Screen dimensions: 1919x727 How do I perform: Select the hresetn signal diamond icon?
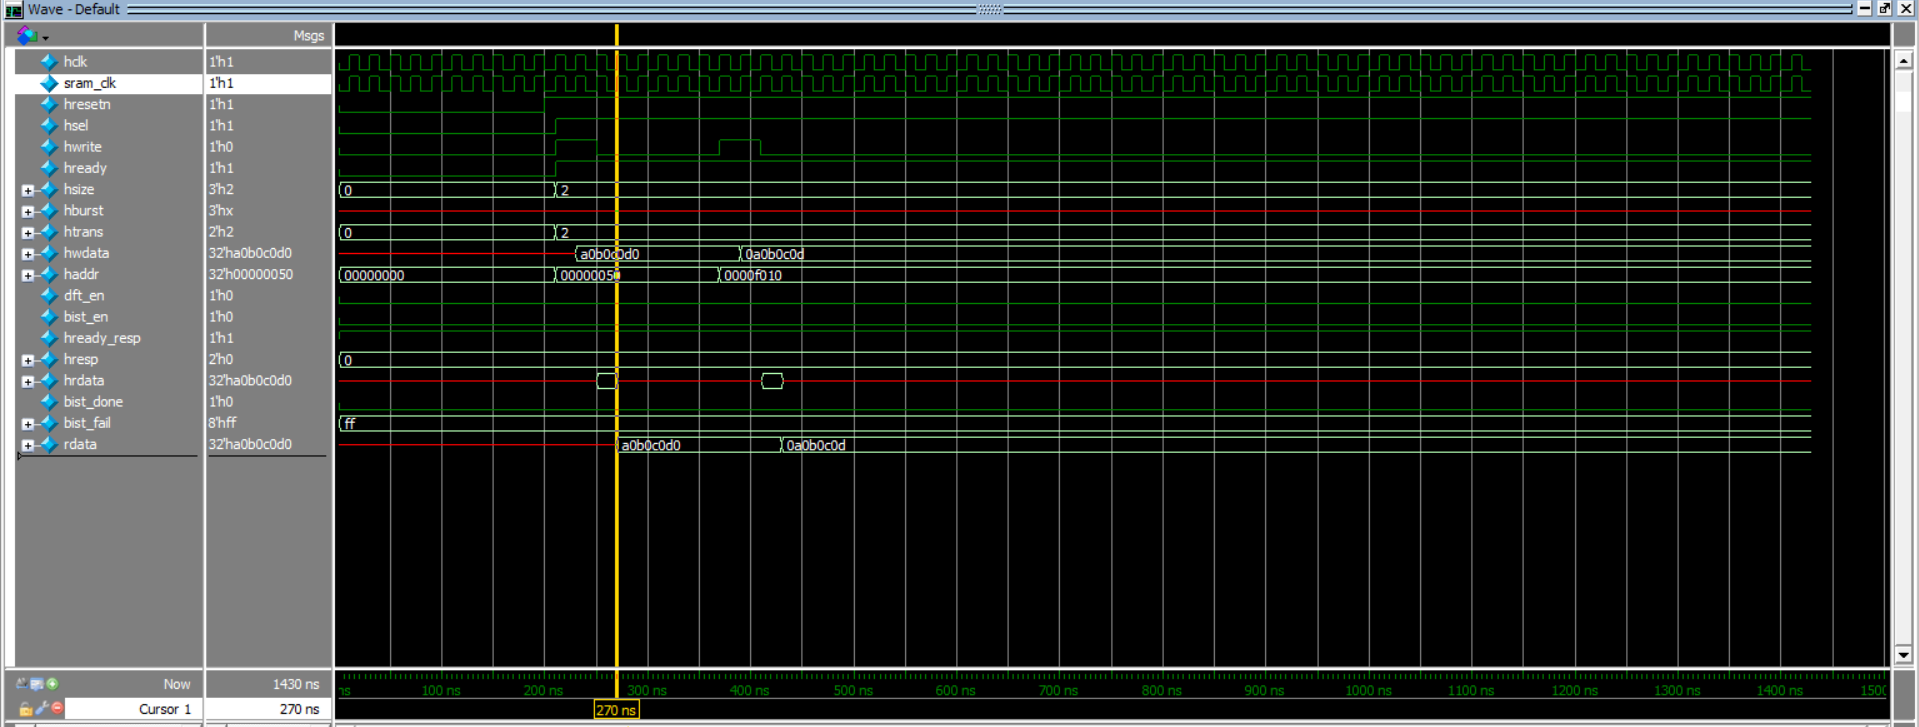click(x=49, y=104)
